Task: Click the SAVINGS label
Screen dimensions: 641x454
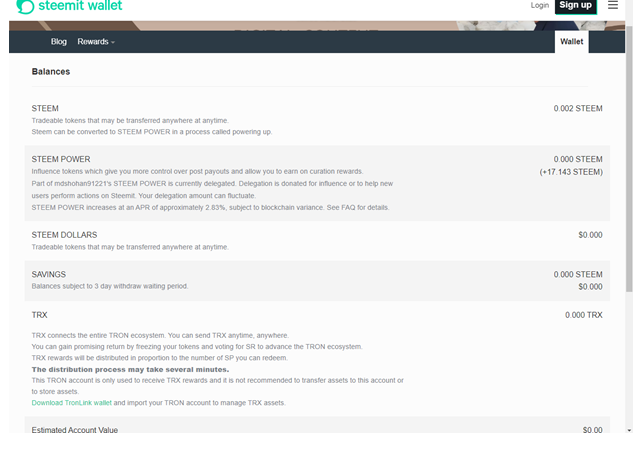Action: pos(49,275)
